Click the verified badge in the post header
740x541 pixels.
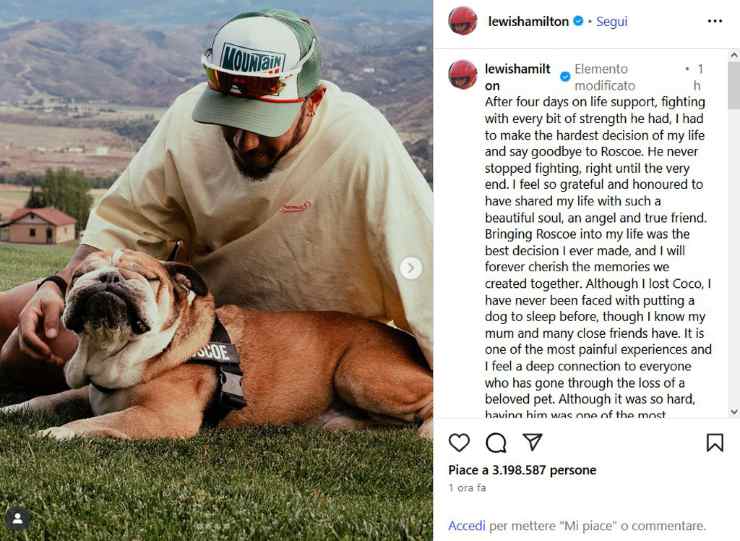point(578,21)
